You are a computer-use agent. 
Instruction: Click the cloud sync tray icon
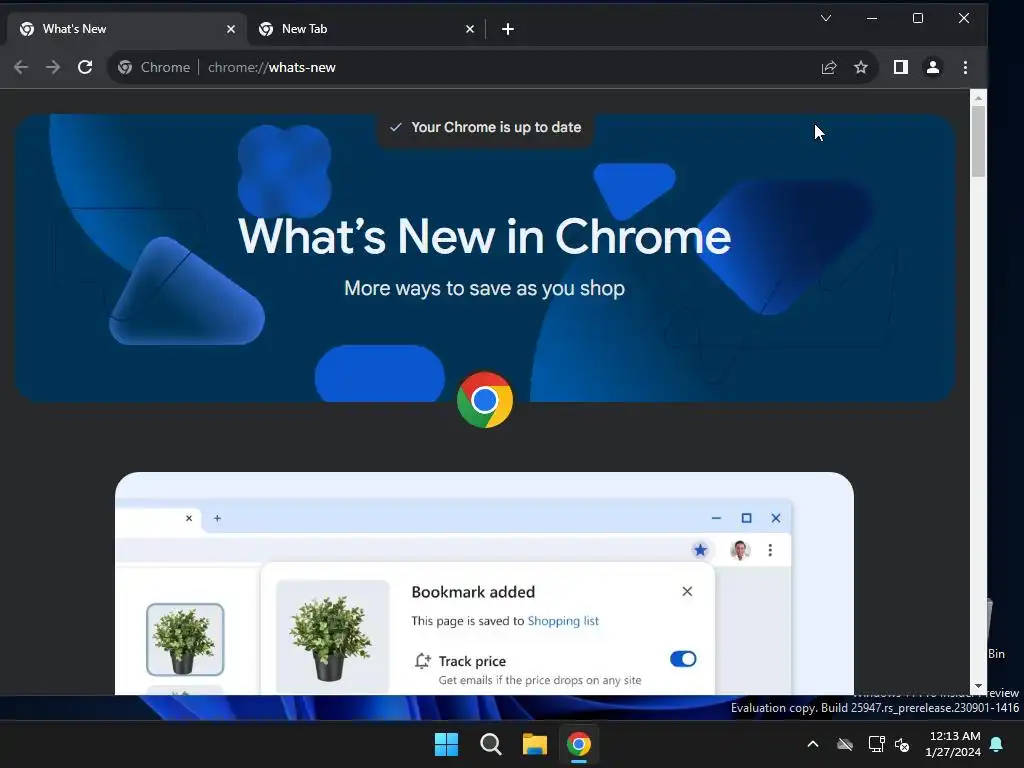click(845, 744)
